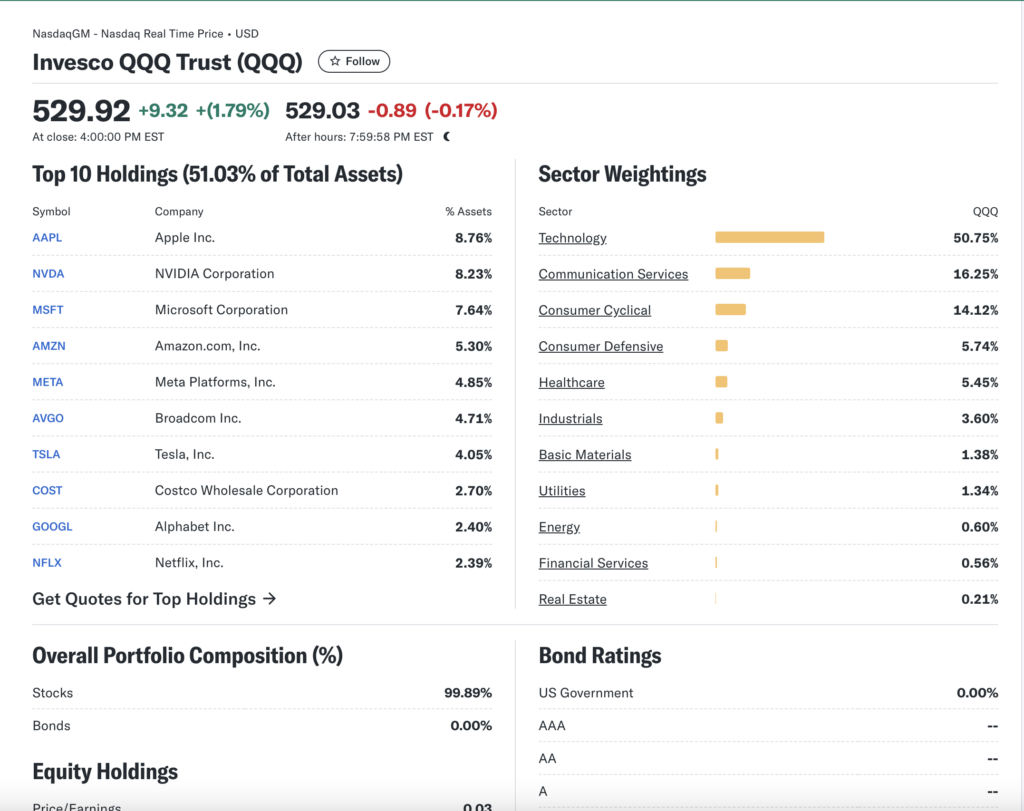Click the Top 10 Holdings heading

click(x=217, y=174)
